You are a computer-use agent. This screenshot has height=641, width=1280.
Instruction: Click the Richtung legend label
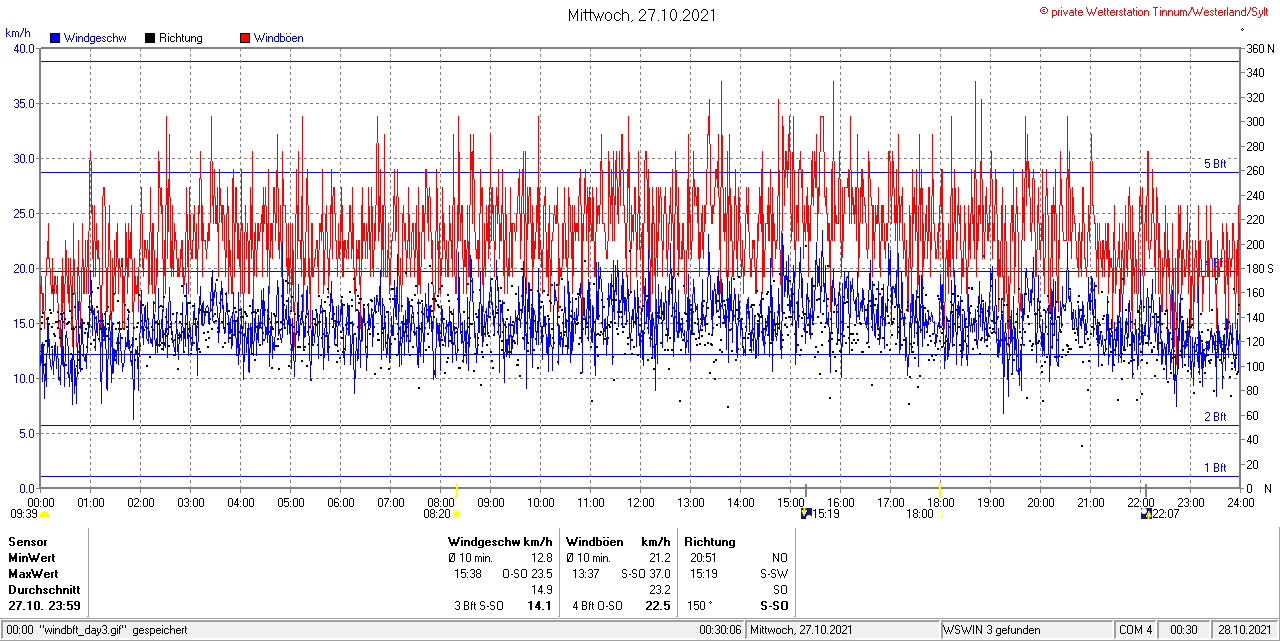click(181, 38)
